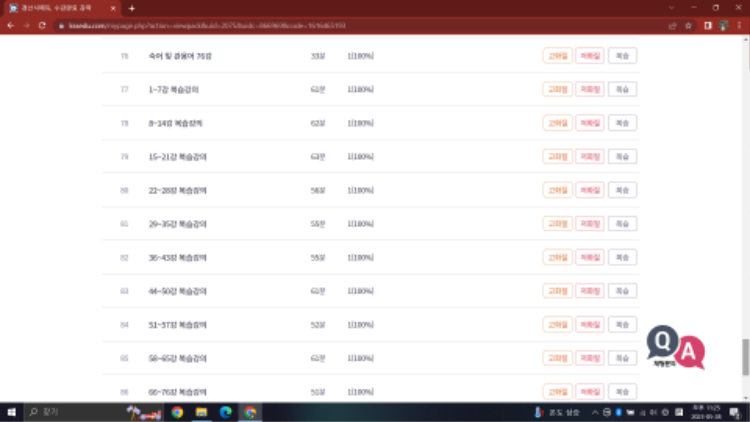Reload the current lecture page

42,25
